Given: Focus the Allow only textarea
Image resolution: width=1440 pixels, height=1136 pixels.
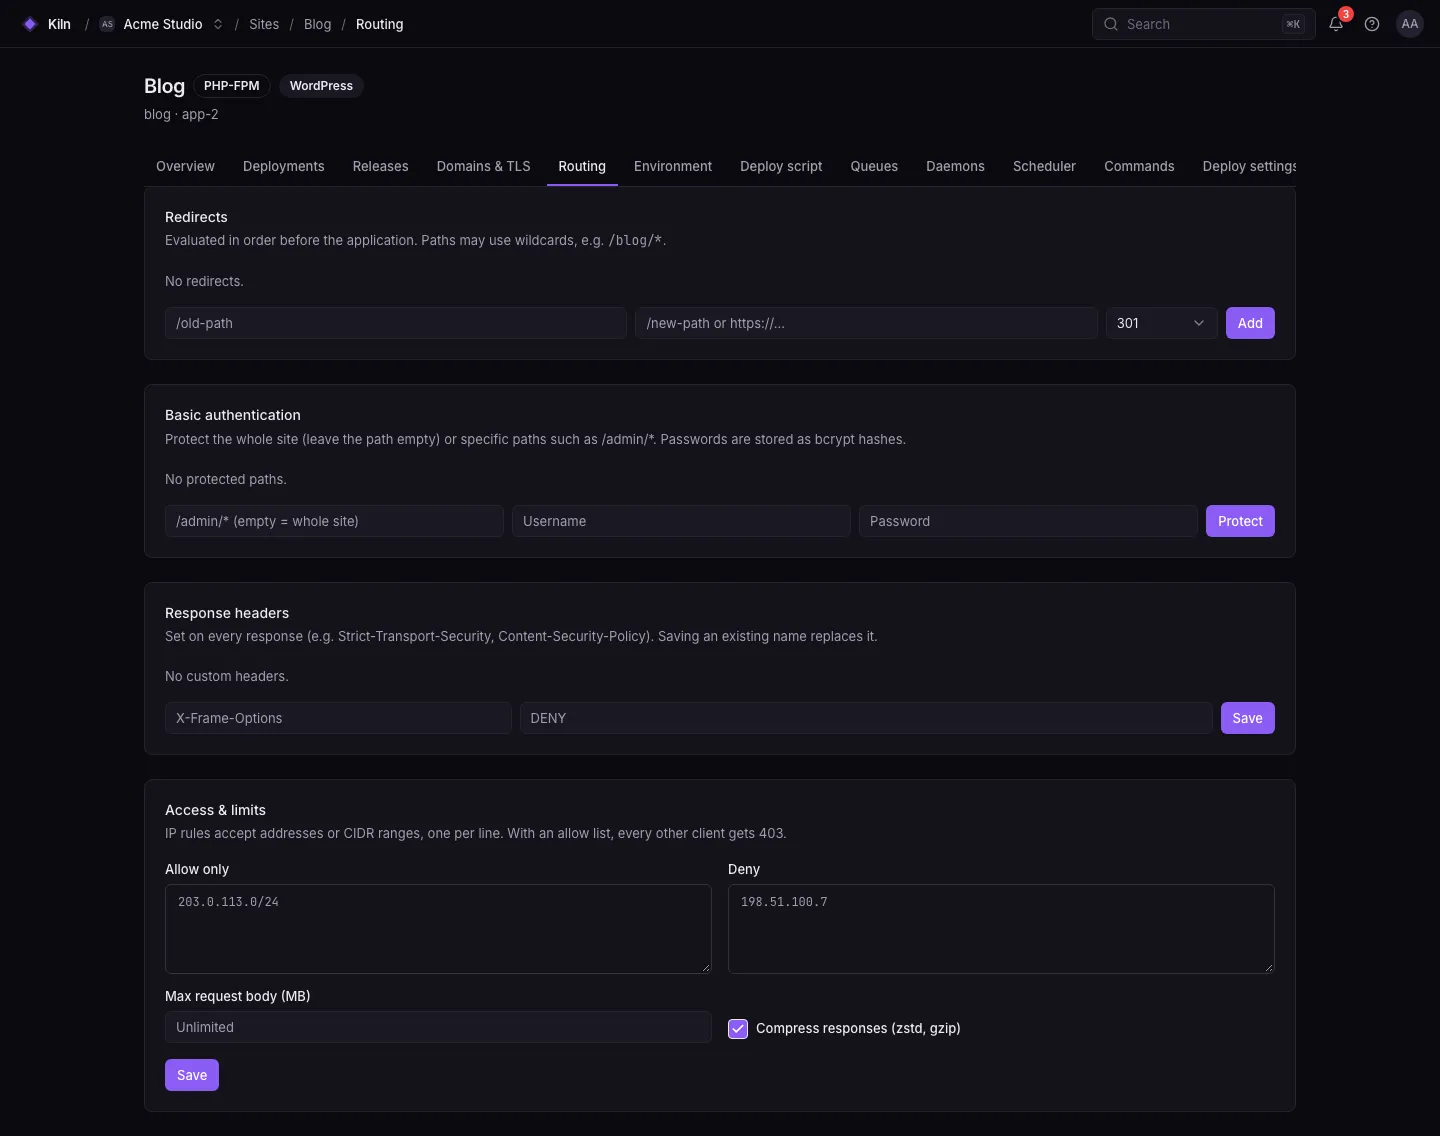Looking at the screenshot, I should (x=438, y=929).
